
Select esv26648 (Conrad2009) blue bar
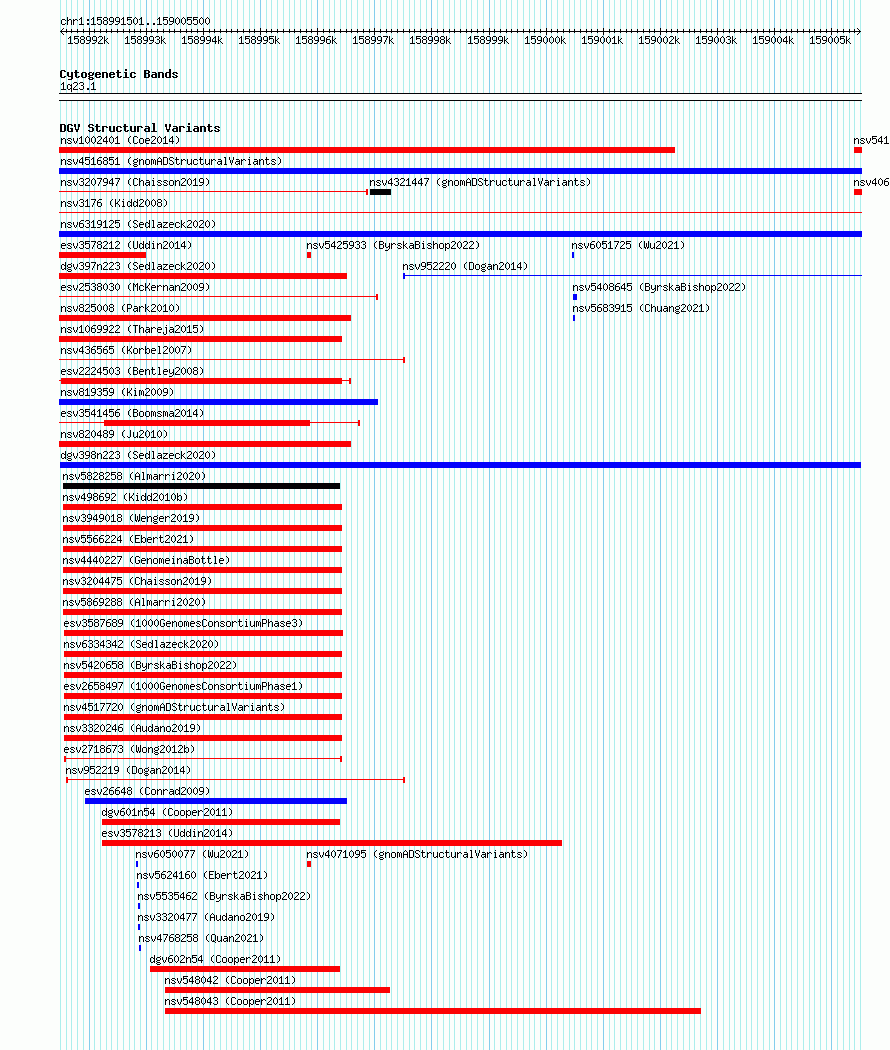(x=216, y=801)
